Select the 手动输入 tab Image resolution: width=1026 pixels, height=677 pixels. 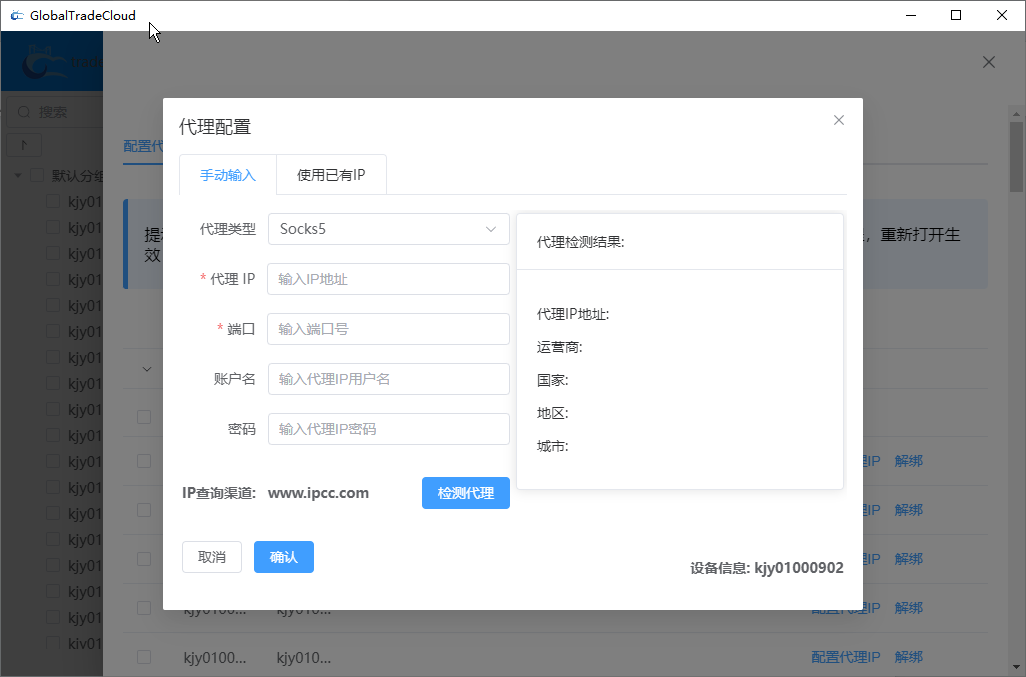pos(227,173)
